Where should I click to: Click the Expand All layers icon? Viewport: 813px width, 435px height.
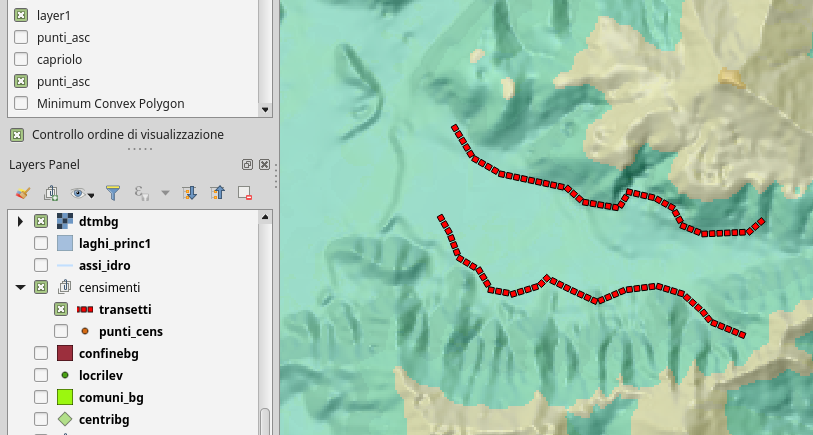189,193
